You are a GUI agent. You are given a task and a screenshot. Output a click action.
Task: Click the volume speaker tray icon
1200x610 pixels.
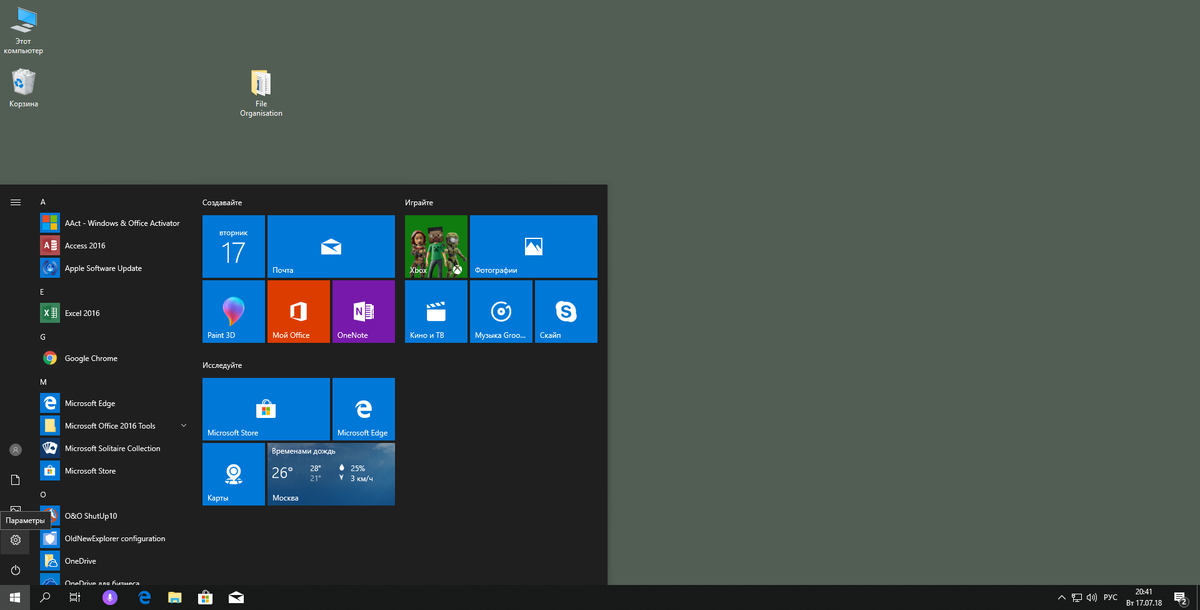[1092, 598]
